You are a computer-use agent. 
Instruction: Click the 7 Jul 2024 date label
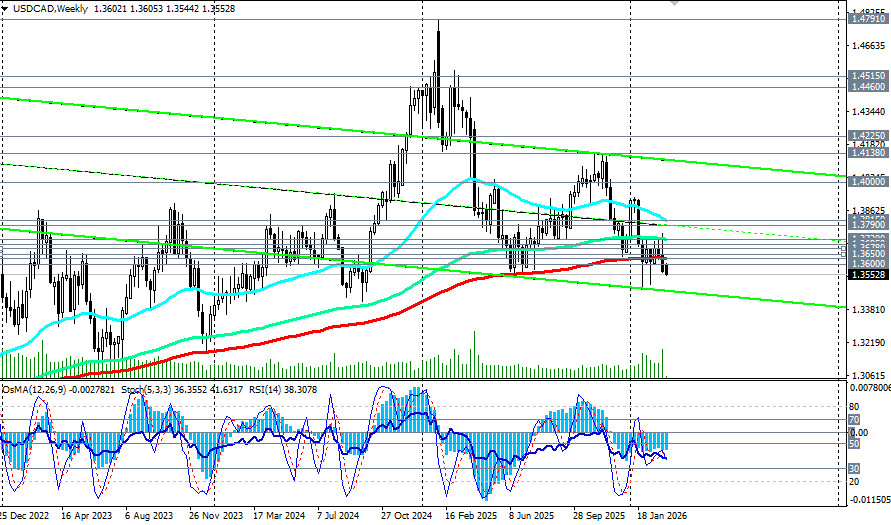point(338,516)
